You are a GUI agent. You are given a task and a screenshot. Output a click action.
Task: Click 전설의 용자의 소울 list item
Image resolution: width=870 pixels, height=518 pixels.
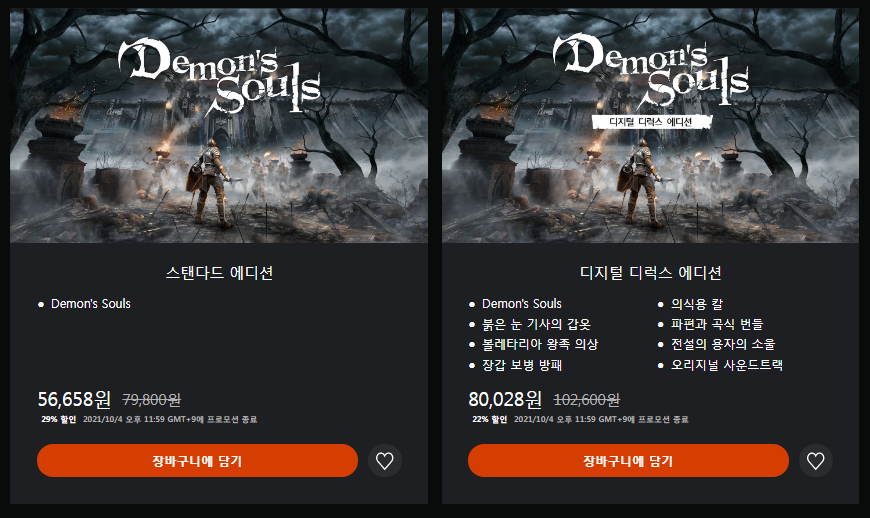click(723, 344)
